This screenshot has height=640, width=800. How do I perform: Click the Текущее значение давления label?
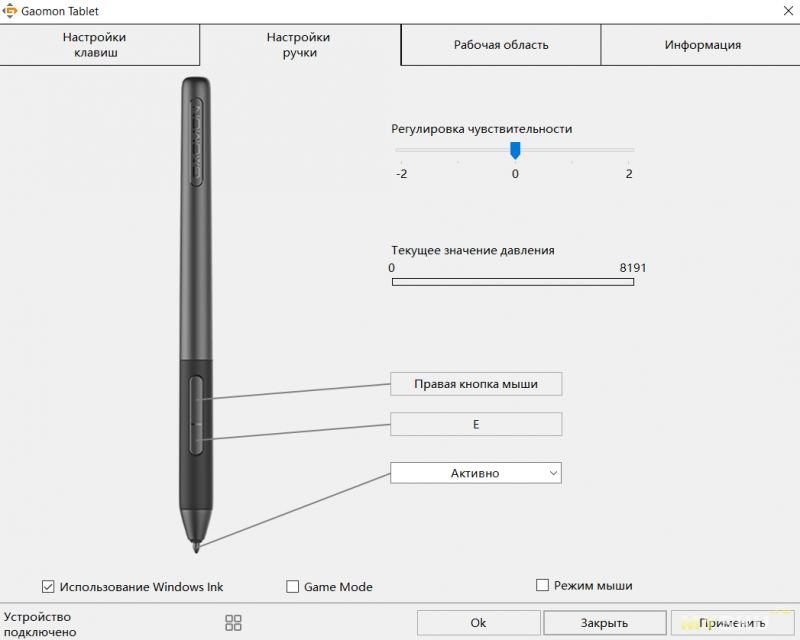473,251
